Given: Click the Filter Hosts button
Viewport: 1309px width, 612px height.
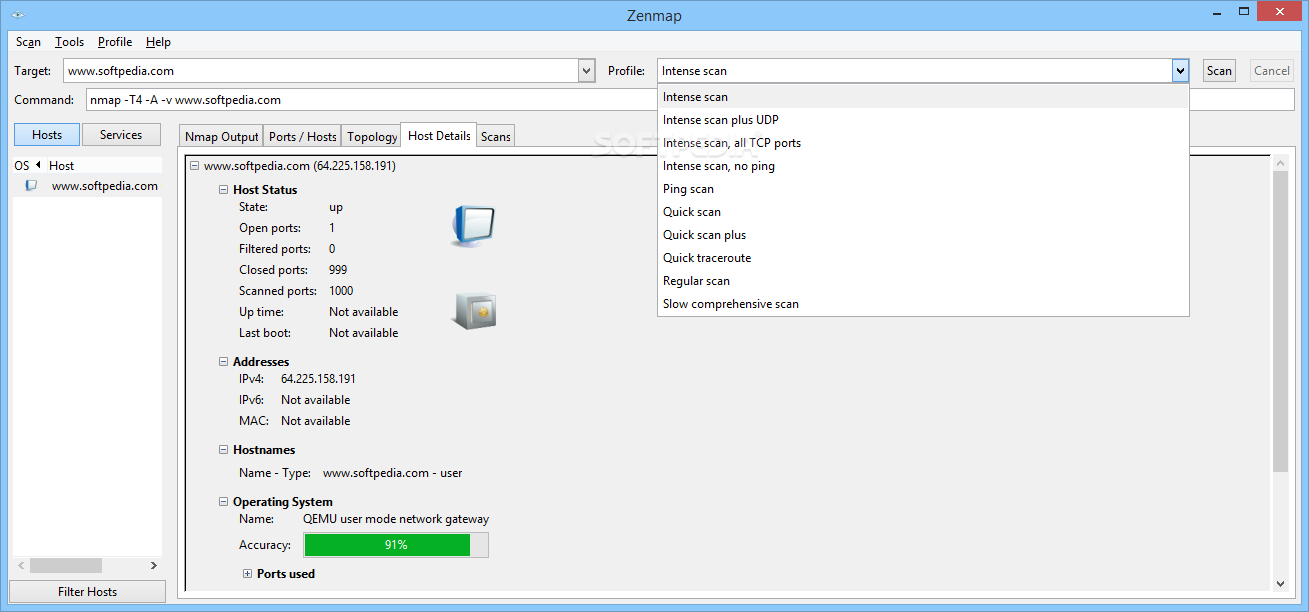Looking at the screenshot, I should pos(87,592).
